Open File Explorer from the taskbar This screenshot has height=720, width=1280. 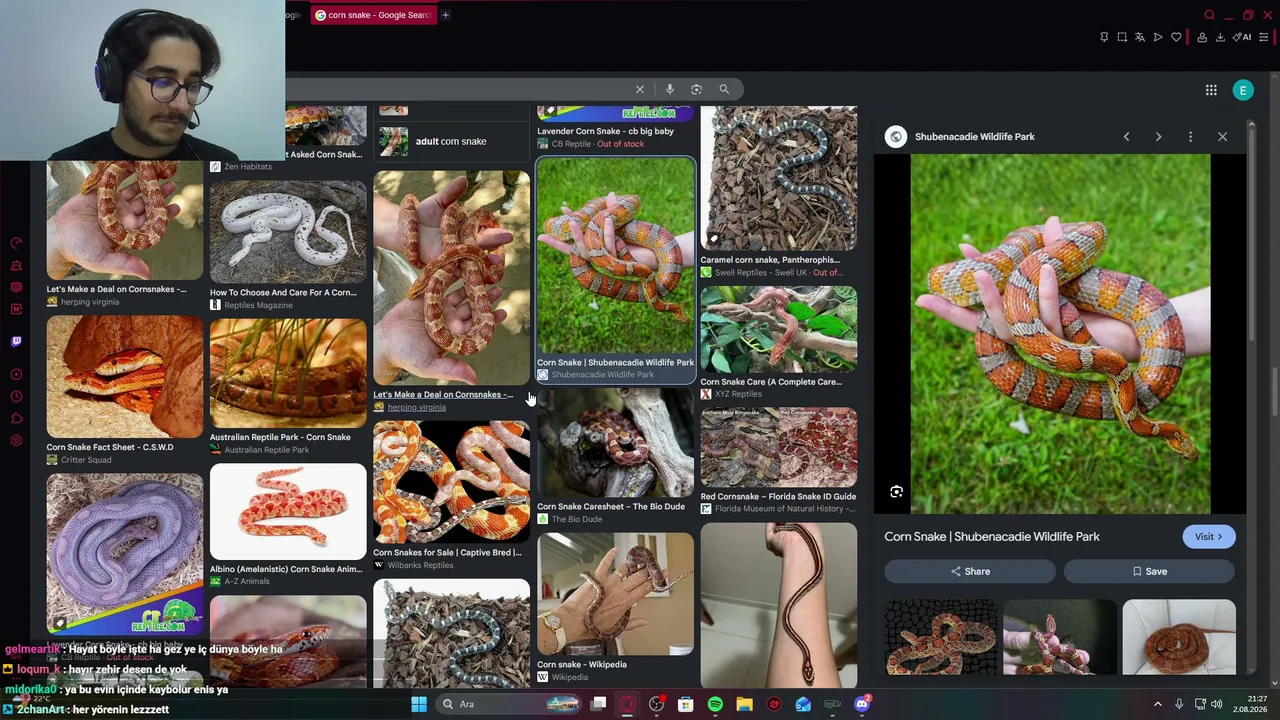tap(744, 704)
